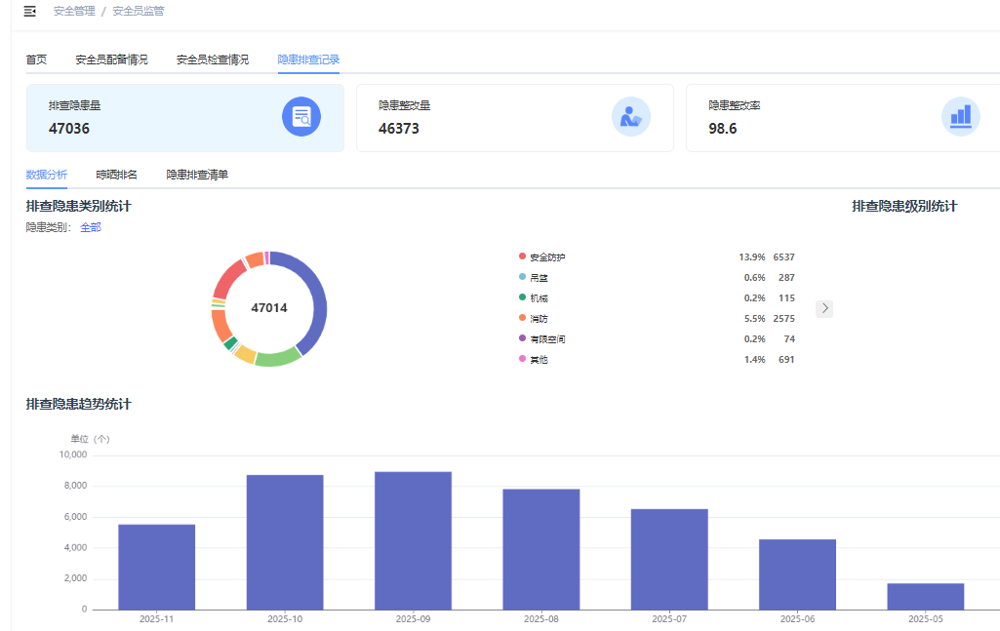Viewport: 1000px width, 631px height.
Task: Click the 2025-07 bar in trend chart
Action: 669,559
